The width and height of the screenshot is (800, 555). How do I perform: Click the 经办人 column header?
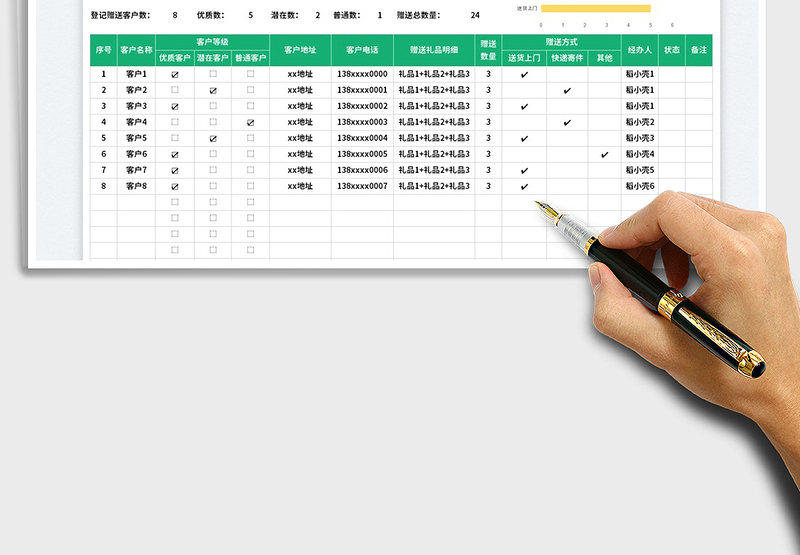639,49
